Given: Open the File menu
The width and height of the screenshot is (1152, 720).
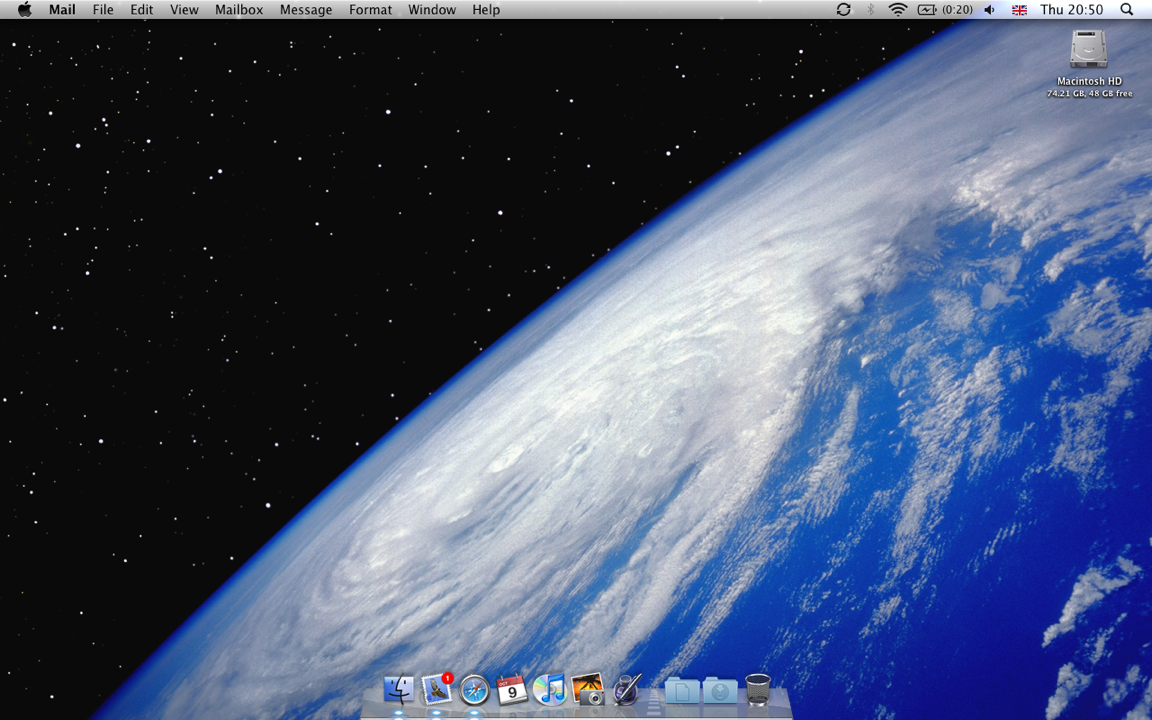Looking at the screenshot, I should pyautogui.click(x=103, y=10).
